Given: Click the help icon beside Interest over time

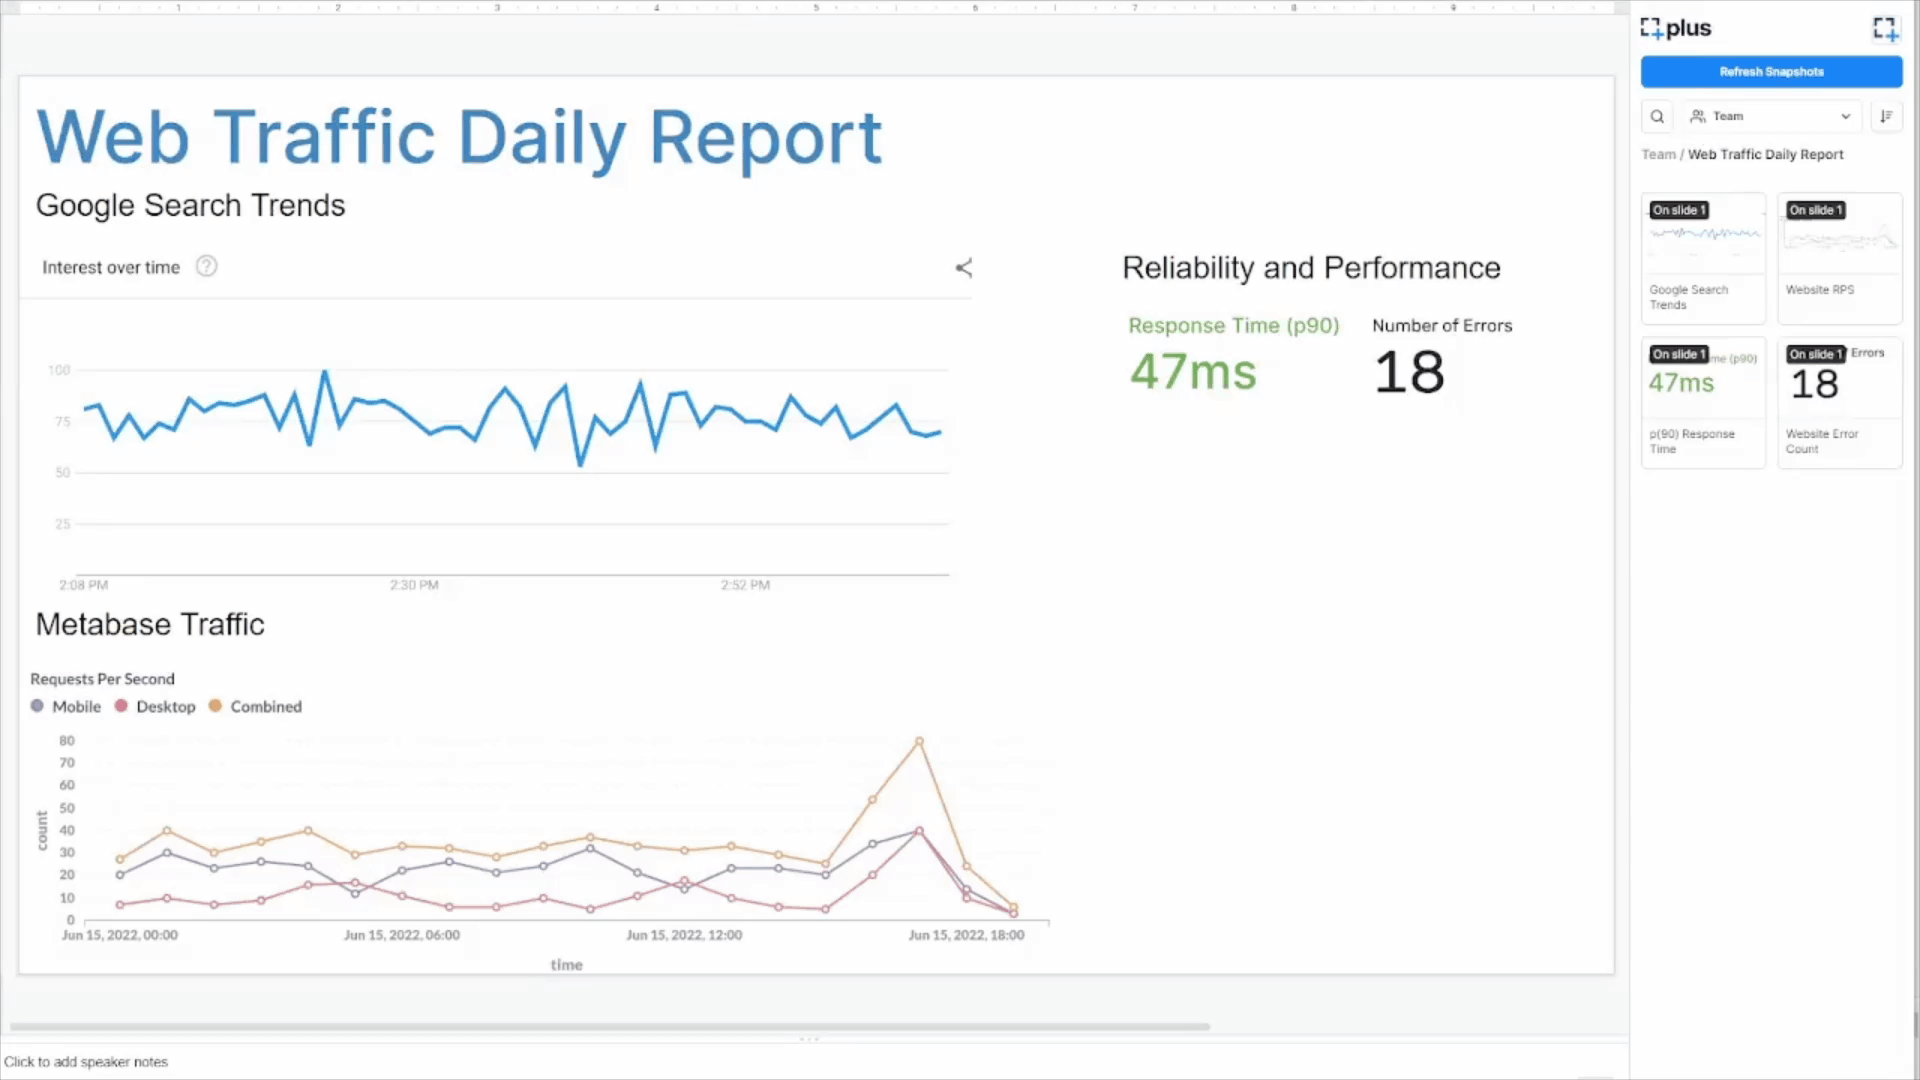Looking at the screenshot, I should 206,266.
